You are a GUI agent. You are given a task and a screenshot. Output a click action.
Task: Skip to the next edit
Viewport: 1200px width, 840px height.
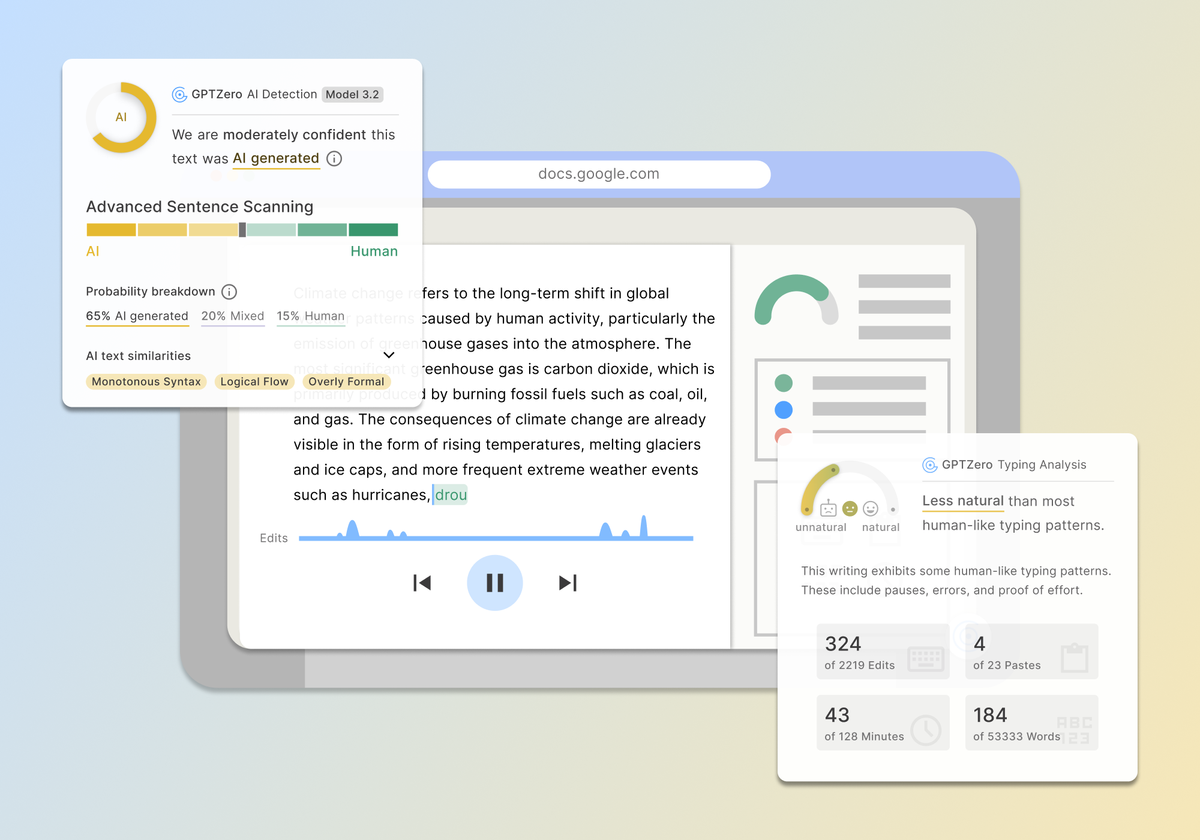click(567, 583)
